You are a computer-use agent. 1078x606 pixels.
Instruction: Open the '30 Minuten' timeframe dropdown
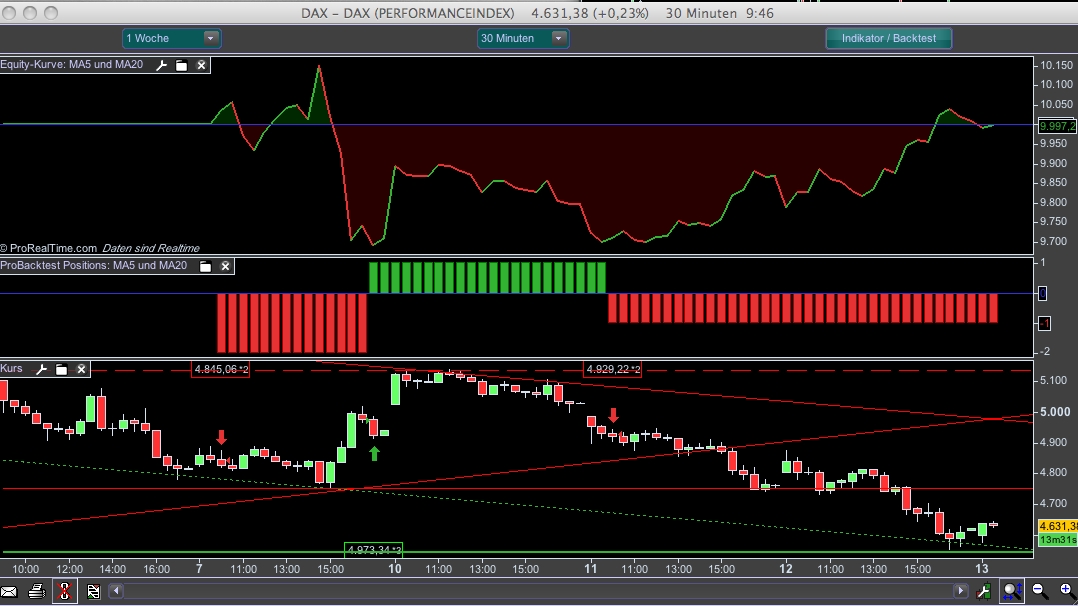pos(522,39)
